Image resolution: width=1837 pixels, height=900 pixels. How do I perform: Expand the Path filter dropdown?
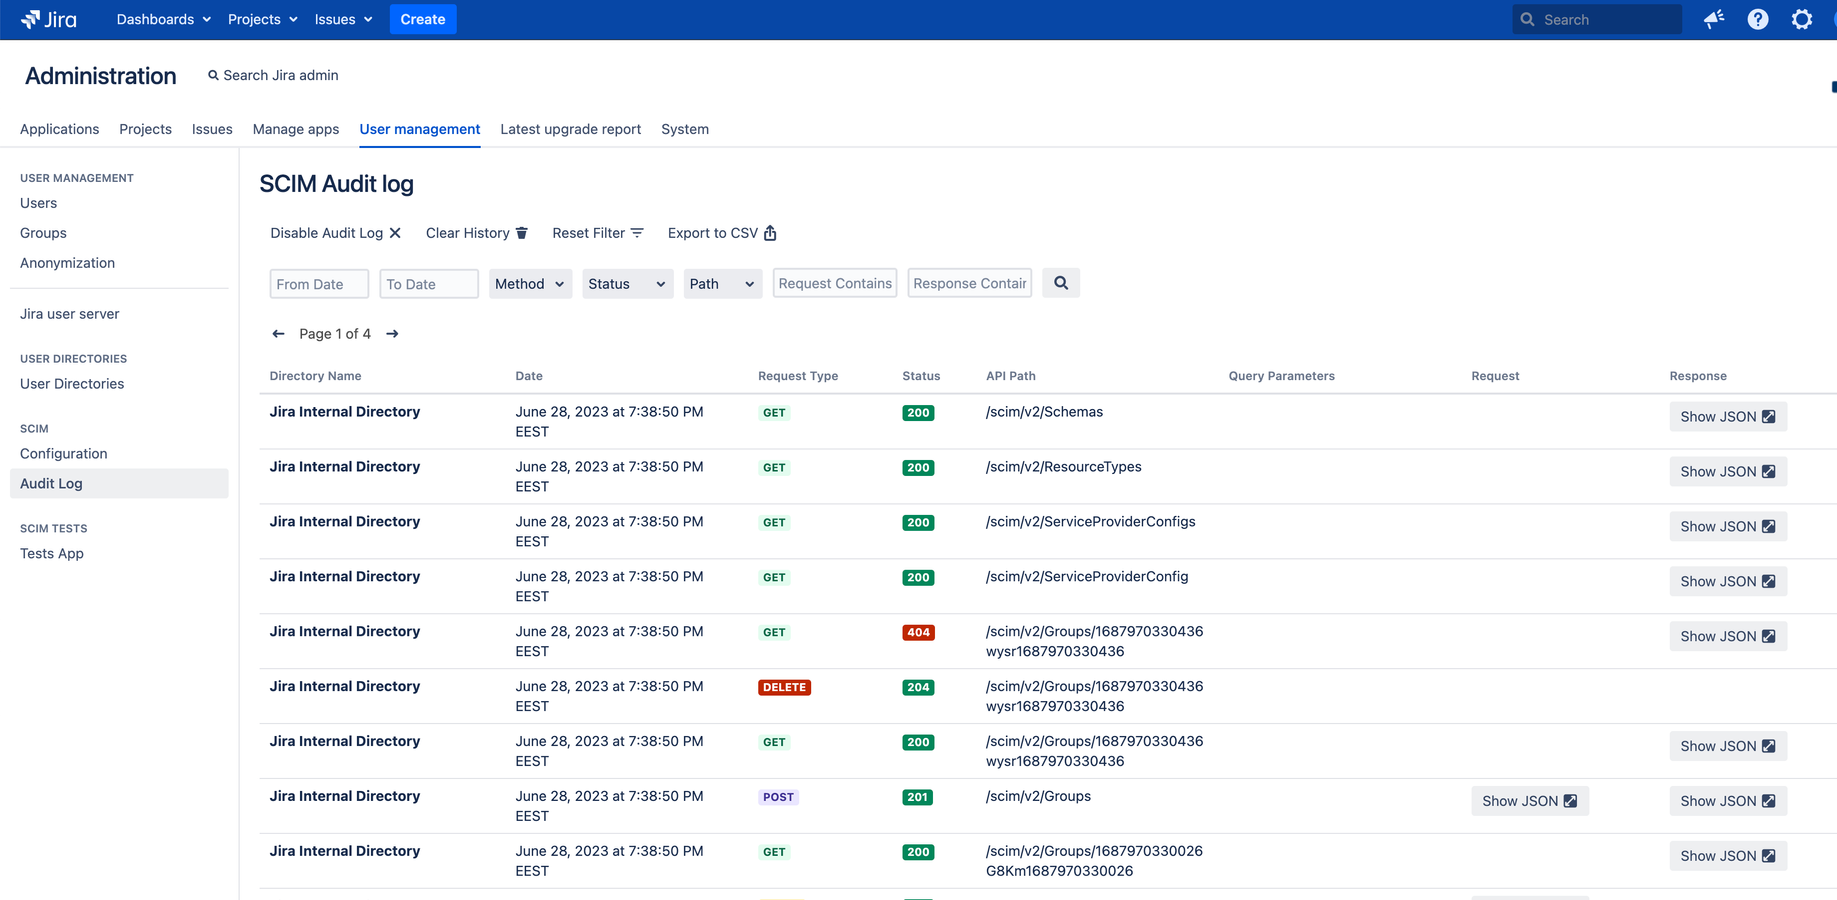click(x=723, y=284)
